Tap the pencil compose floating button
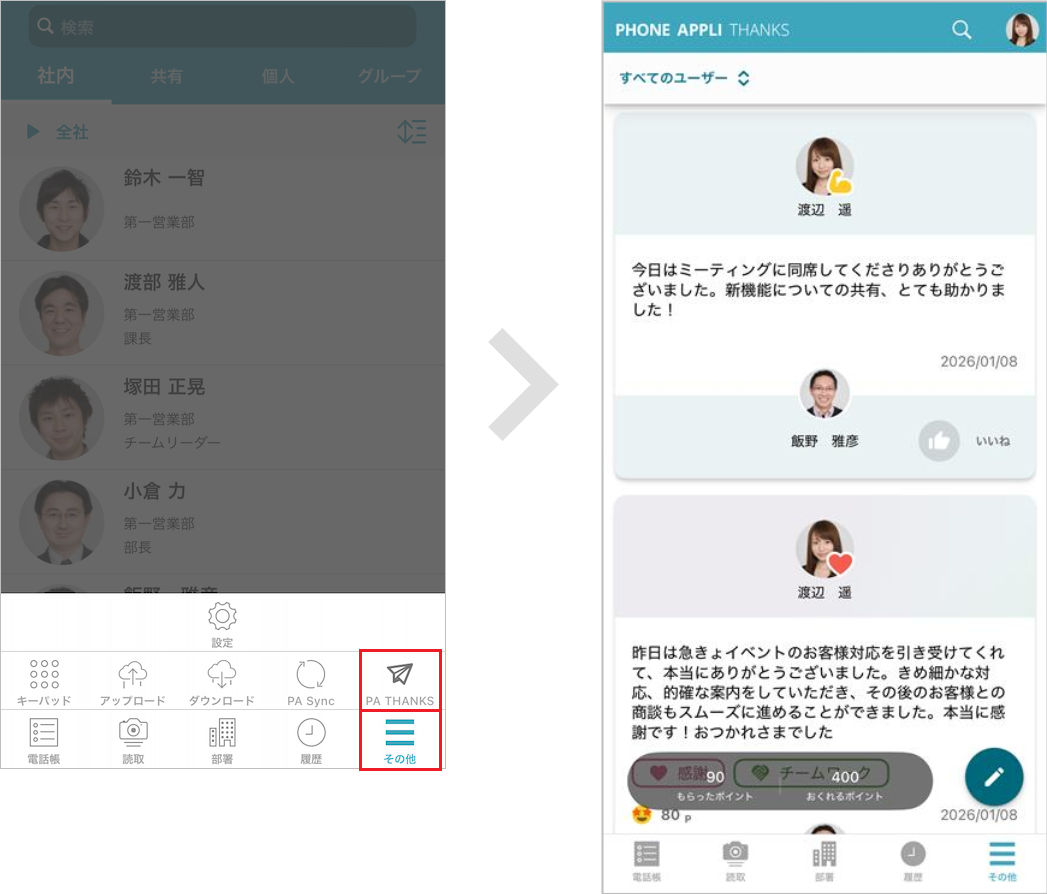 coord(993,777)
